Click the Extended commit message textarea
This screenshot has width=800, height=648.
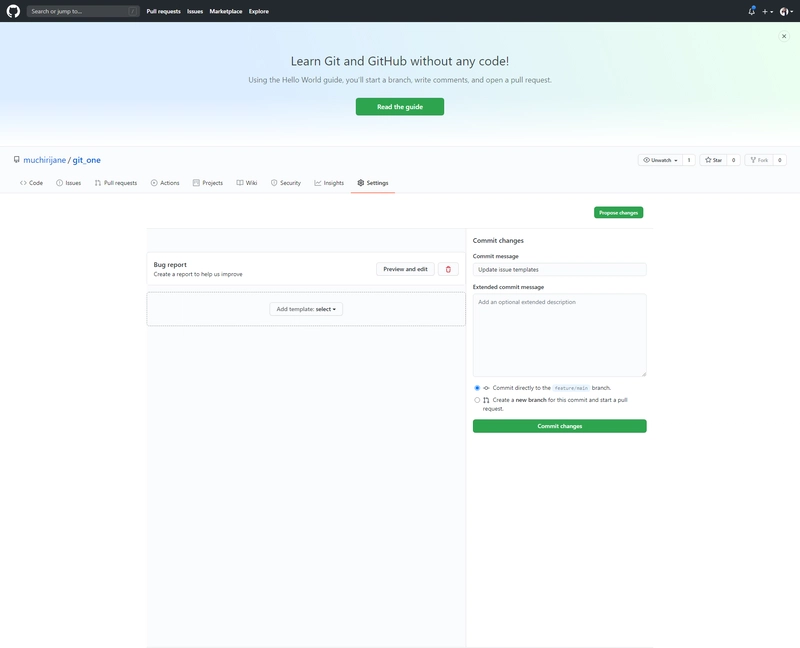point(560,335)
